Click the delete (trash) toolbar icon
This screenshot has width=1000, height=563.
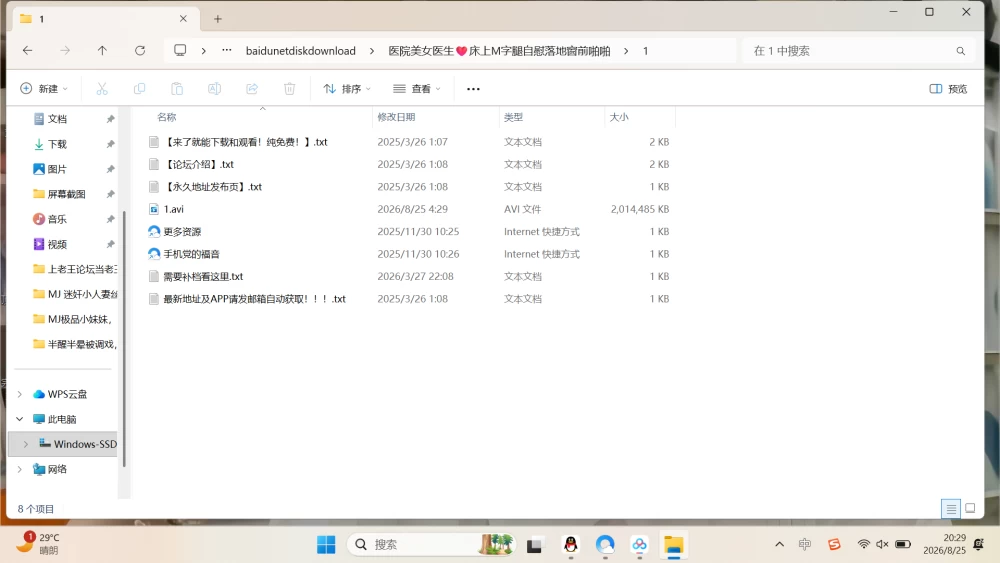tap(290, 89)
